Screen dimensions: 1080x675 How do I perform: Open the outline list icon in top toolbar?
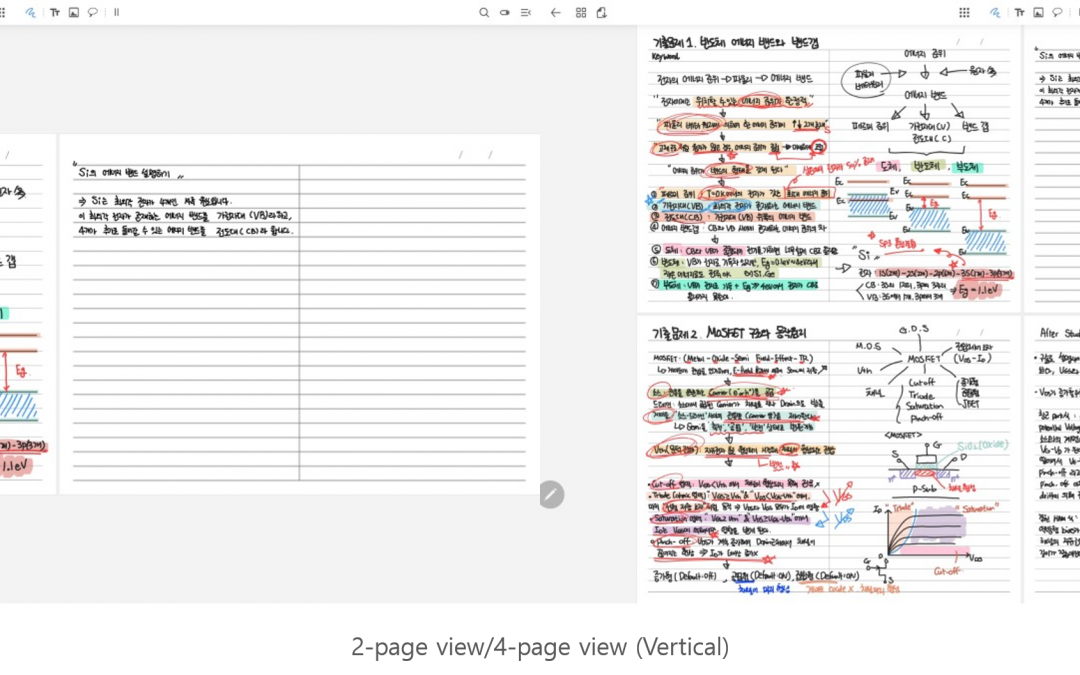click(526, 12)
